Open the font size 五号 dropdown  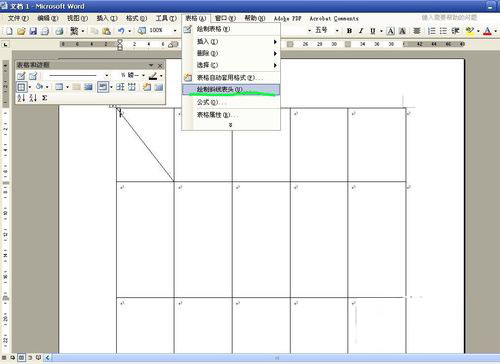pos(337,31)
